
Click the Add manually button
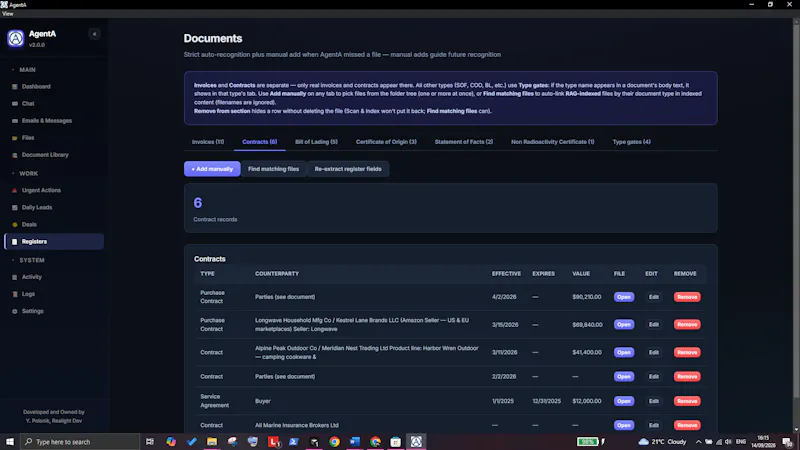(x=212, y=169)
